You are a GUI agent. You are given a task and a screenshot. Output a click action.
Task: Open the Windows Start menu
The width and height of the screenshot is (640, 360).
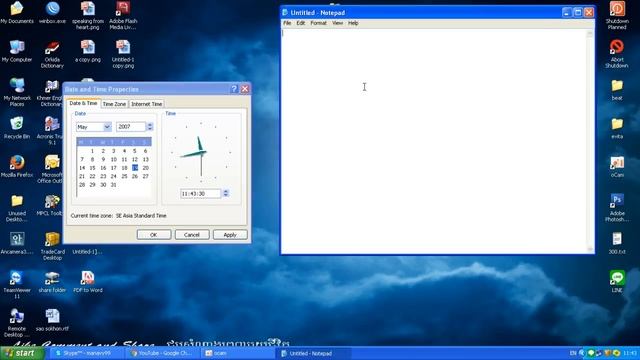tap(22, 353)
